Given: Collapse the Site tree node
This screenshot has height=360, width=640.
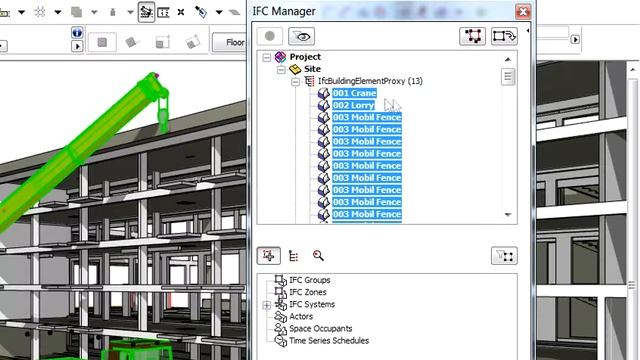Looking at the screenshot, I should [x=281, y=69].
